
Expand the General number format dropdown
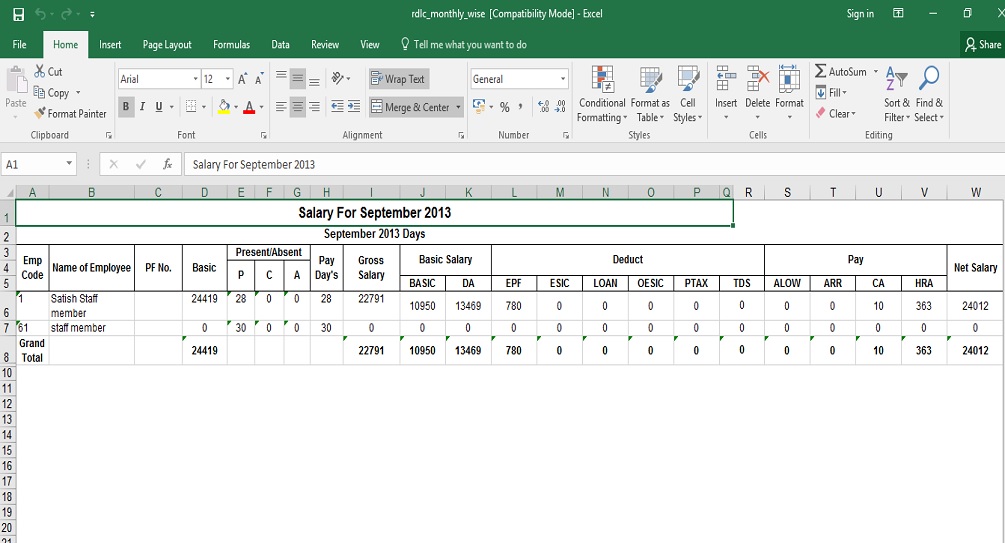pyautogui.click(x=563, y=79)
